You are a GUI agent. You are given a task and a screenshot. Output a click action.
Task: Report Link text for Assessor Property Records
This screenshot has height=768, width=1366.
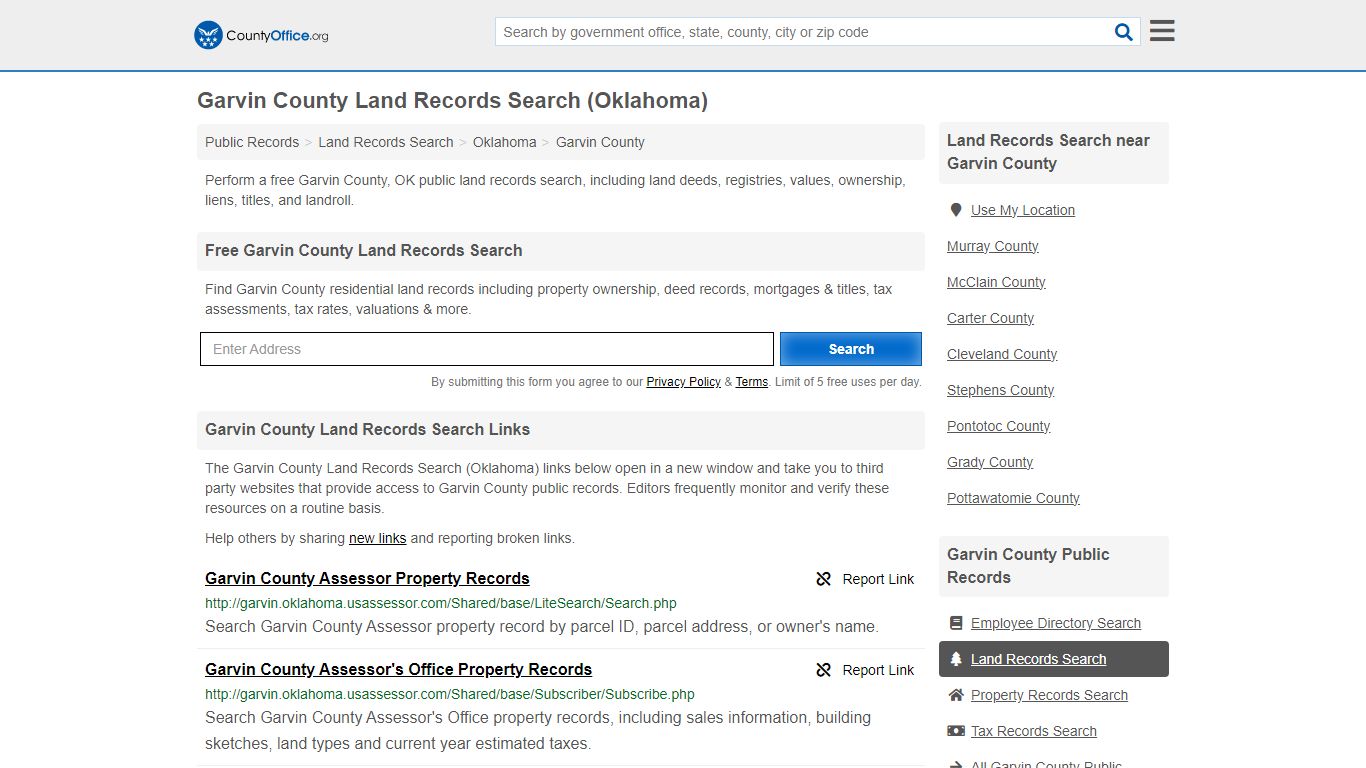[x=878, y=579]
